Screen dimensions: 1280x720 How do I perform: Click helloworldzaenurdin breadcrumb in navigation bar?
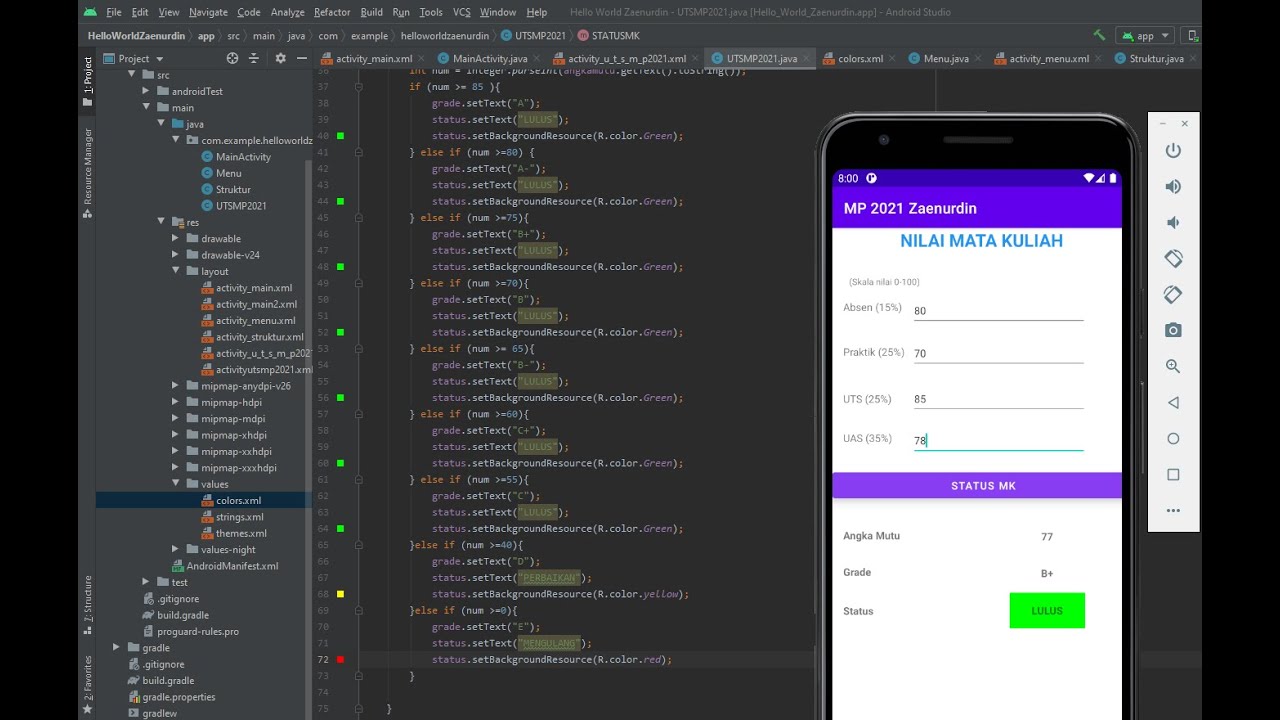pos(445,35)
